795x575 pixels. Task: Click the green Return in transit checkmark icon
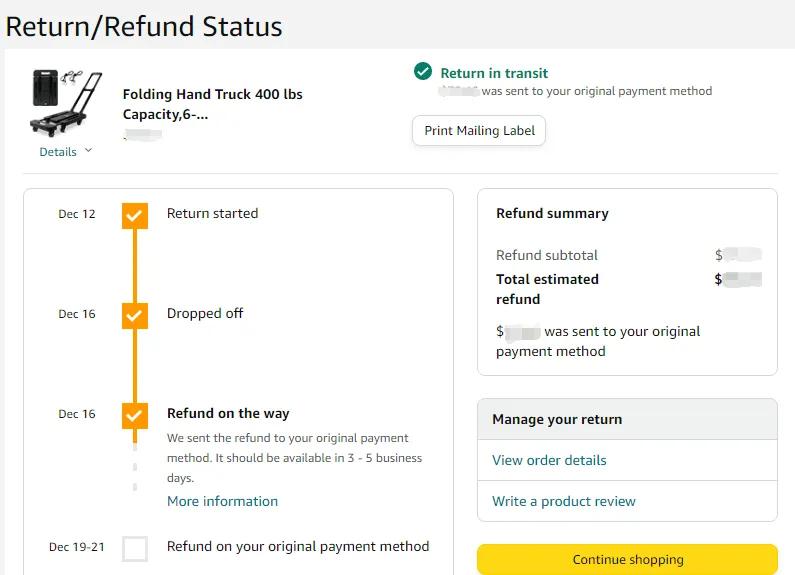tap(423, 72)
